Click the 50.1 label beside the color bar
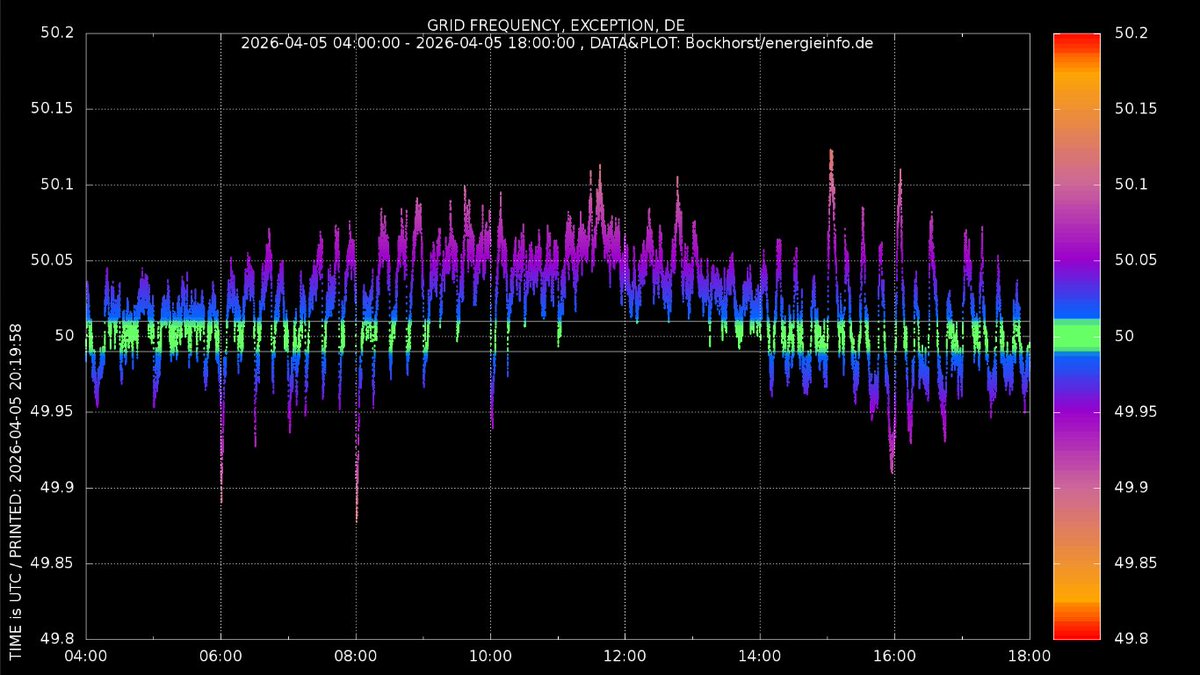Screen dimensions: 1200x675 coord(1132,185)
